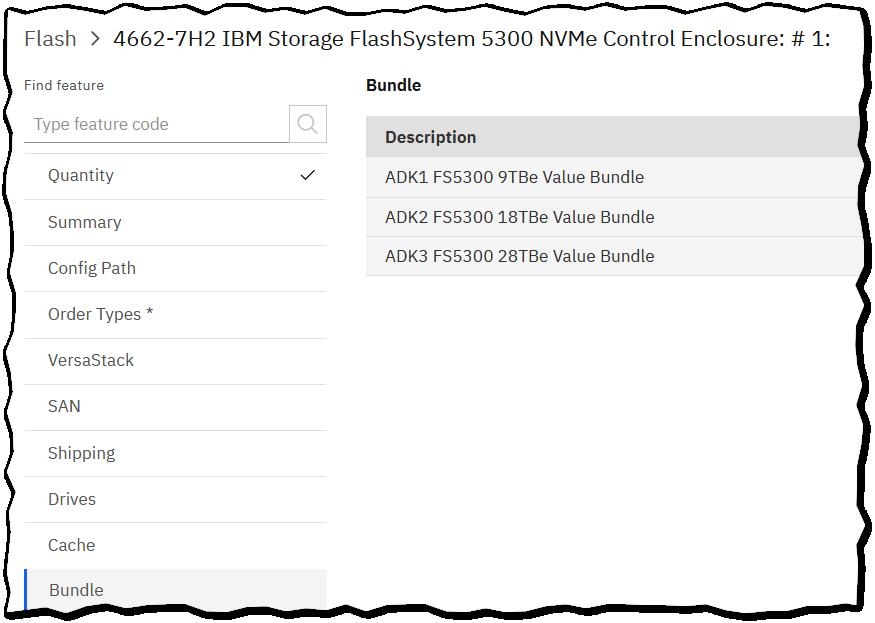This screenshot has height=623, width=875.
Task: Open the Config Path section
Action: click(x=92, y=268)
